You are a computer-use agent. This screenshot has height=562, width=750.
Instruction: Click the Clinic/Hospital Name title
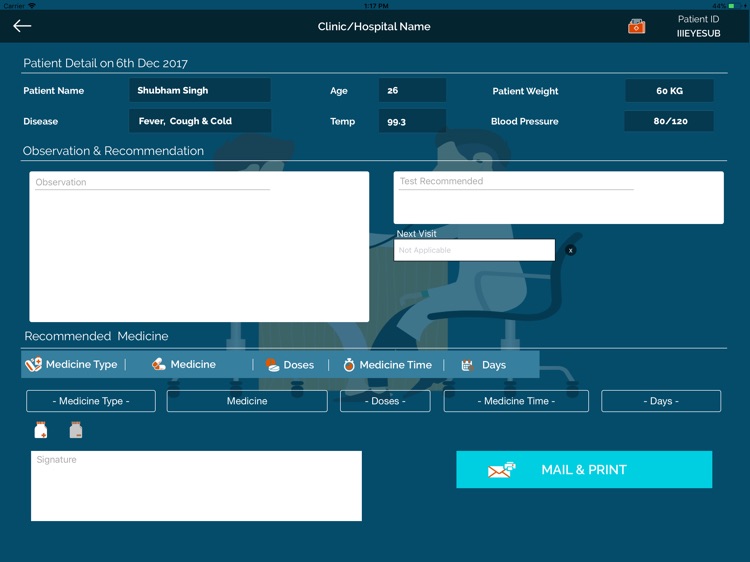pos(374,26)
